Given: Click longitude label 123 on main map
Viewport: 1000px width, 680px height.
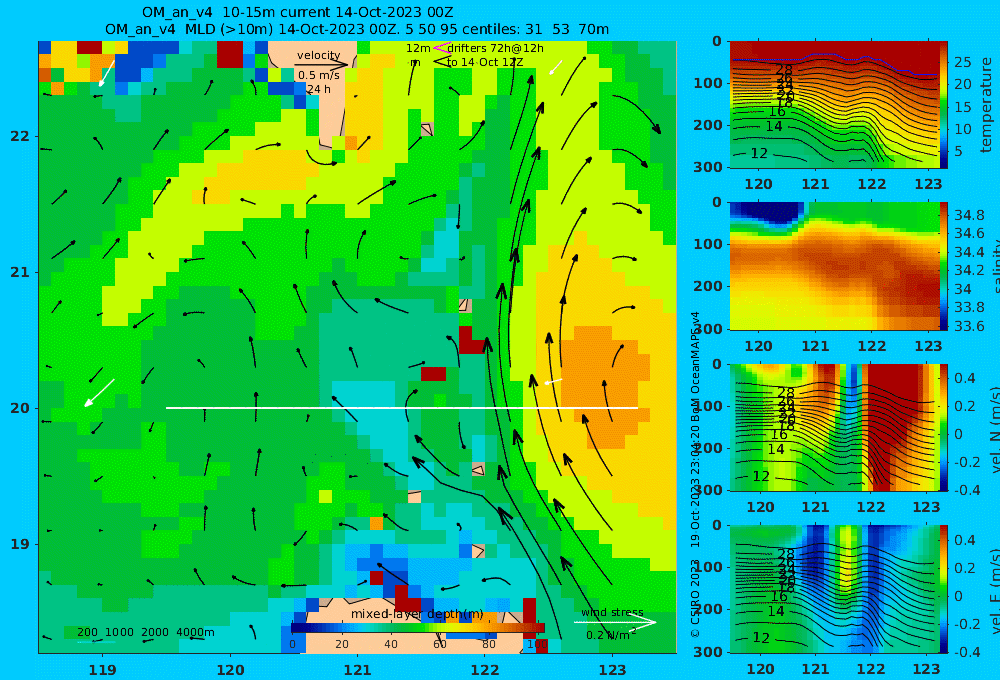Looking at the screenshot, I should 613,670.
